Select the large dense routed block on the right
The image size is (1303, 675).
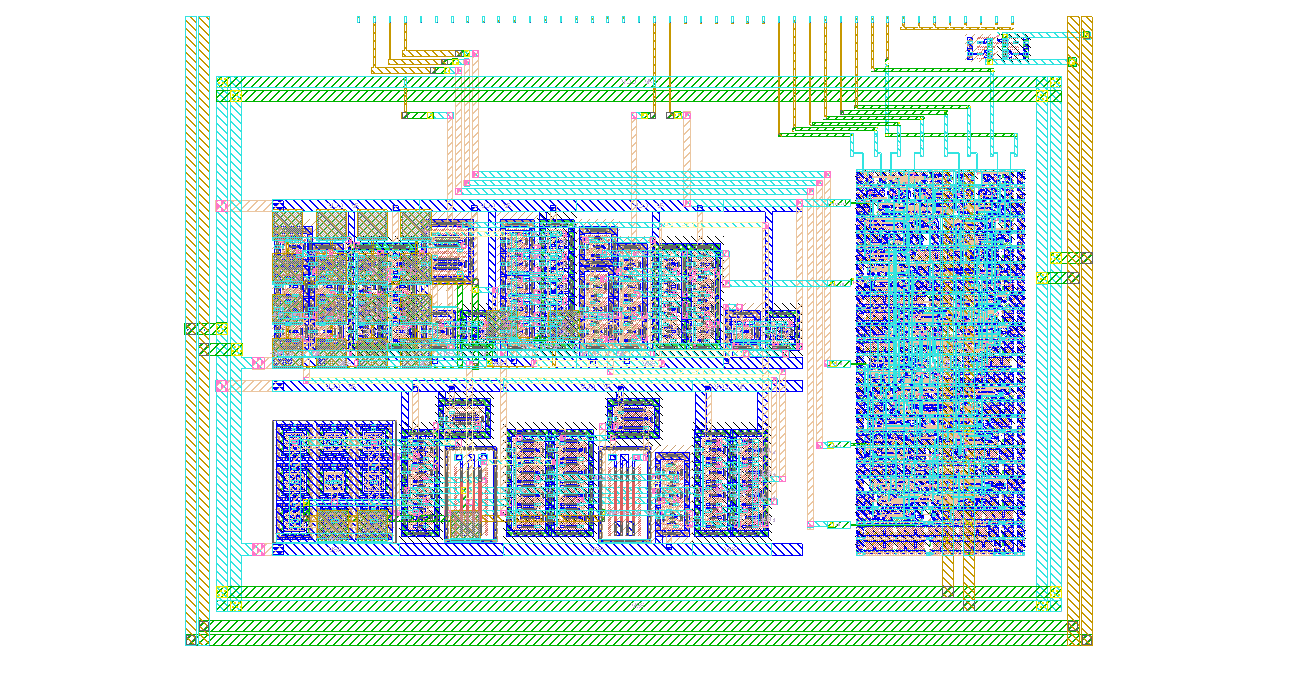[941, 362]
